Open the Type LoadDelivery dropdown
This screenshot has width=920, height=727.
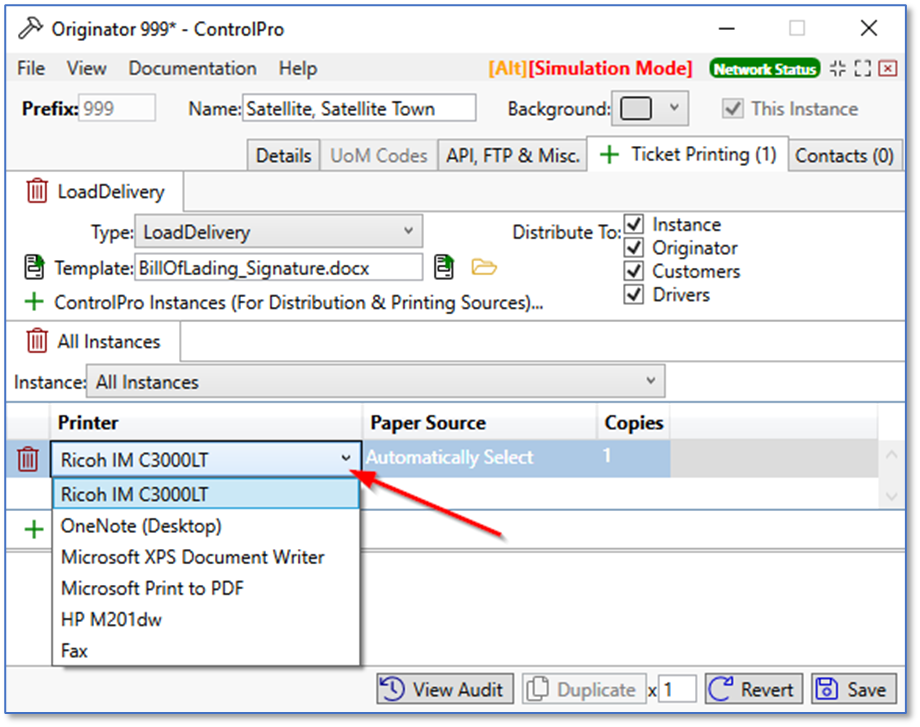278,232
